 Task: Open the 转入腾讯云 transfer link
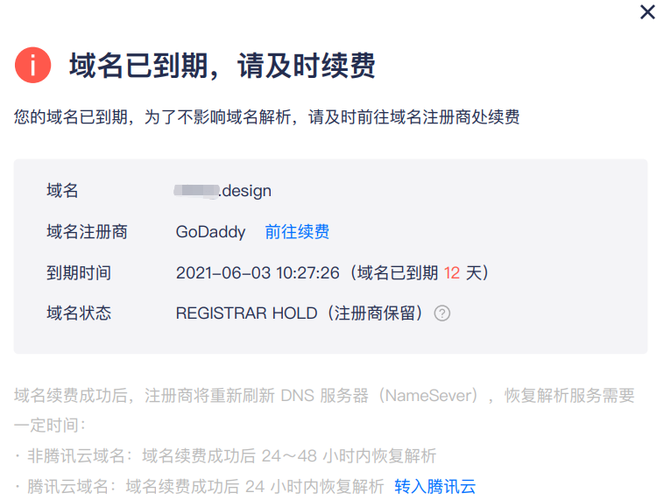(x=435, y=486)
